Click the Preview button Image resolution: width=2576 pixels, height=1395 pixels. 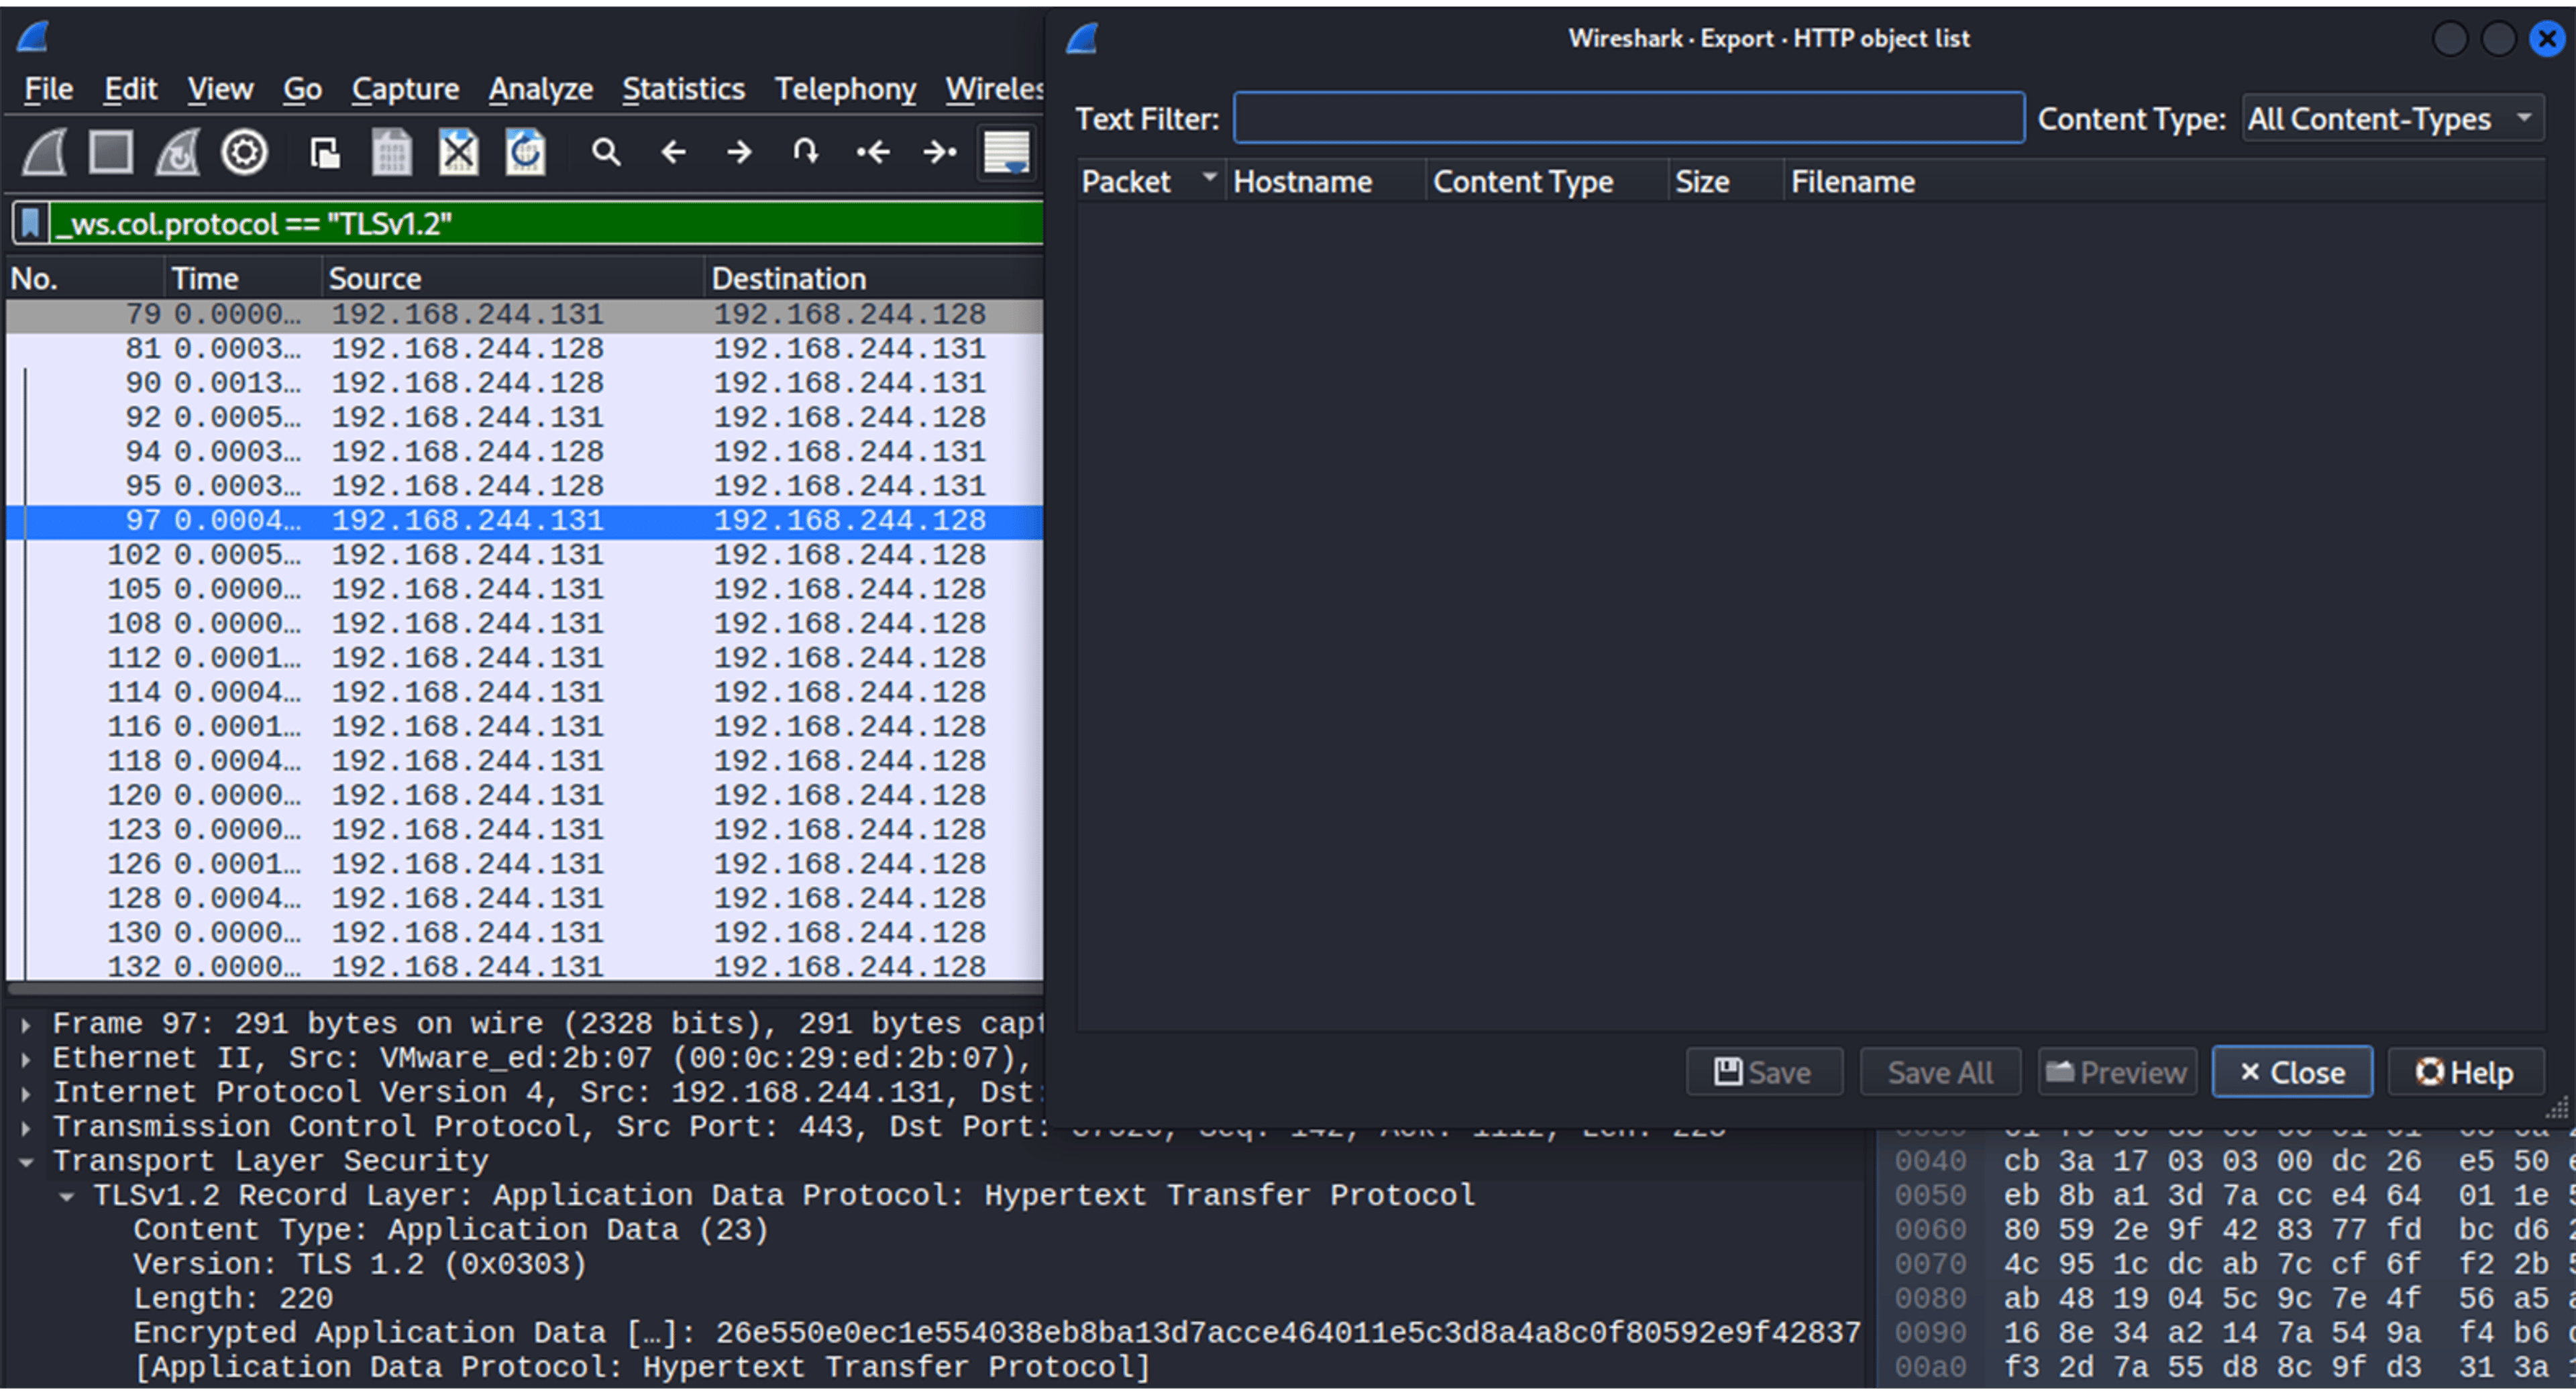coord(2117,1071)
